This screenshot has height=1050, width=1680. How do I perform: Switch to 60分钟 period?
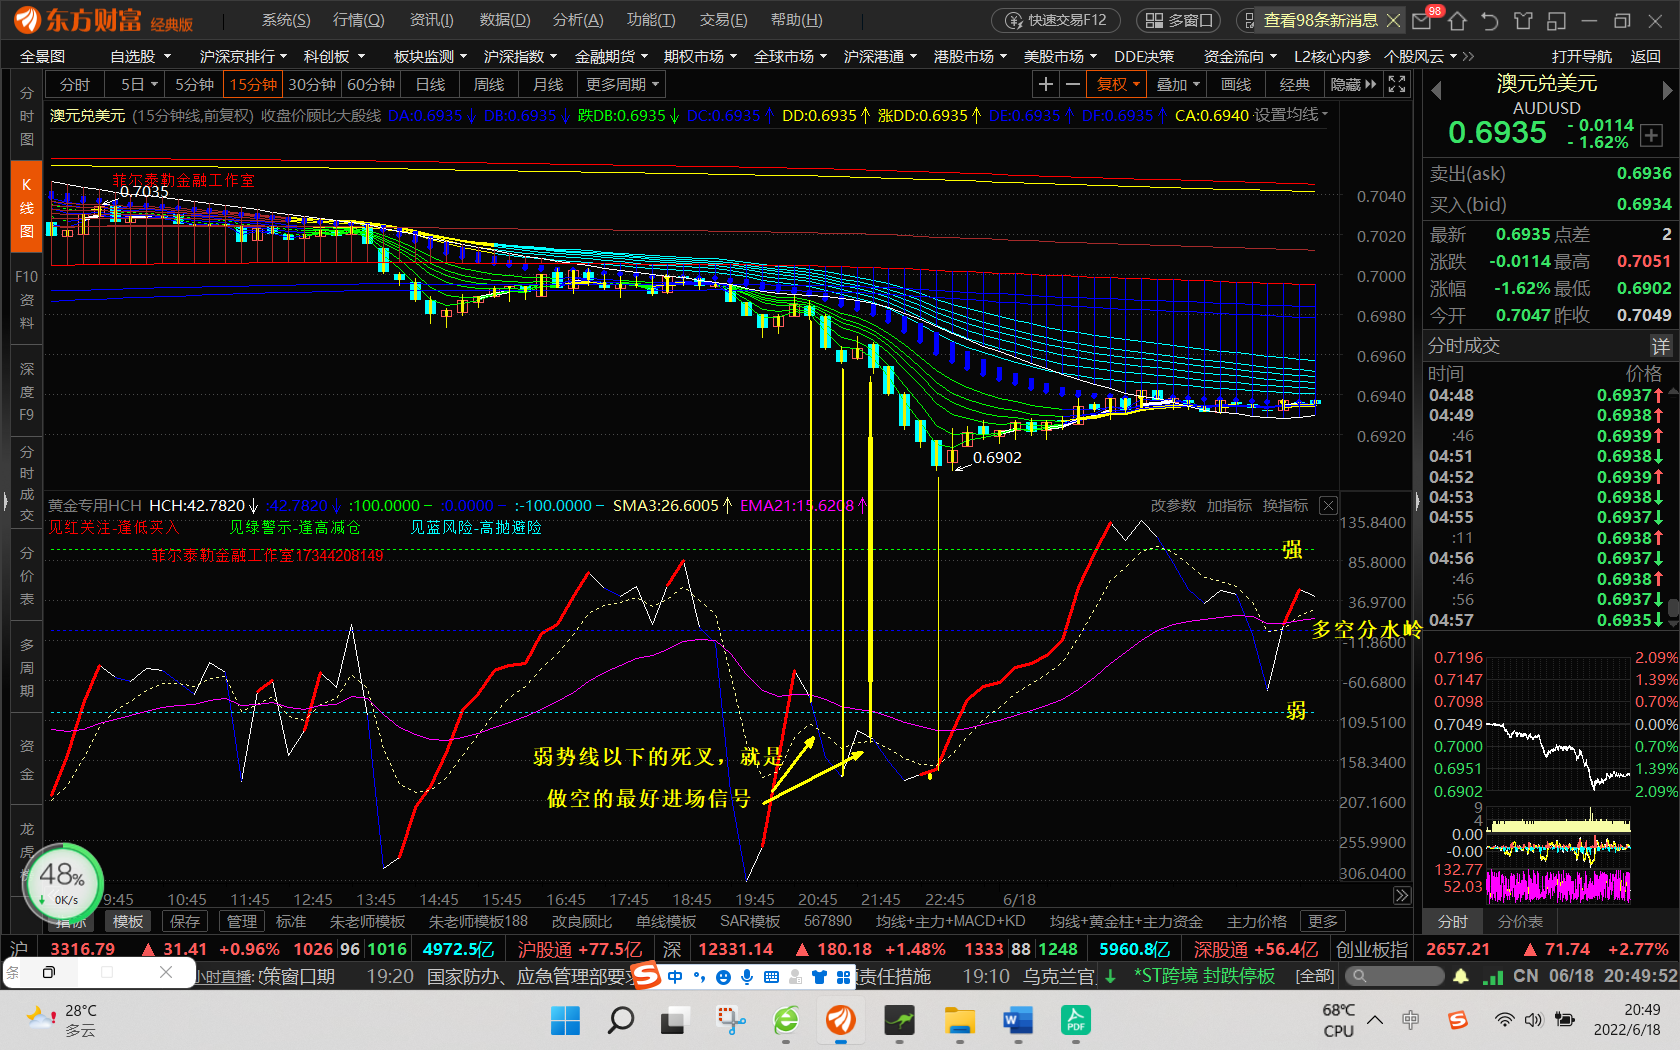click(x=371, y=85)
